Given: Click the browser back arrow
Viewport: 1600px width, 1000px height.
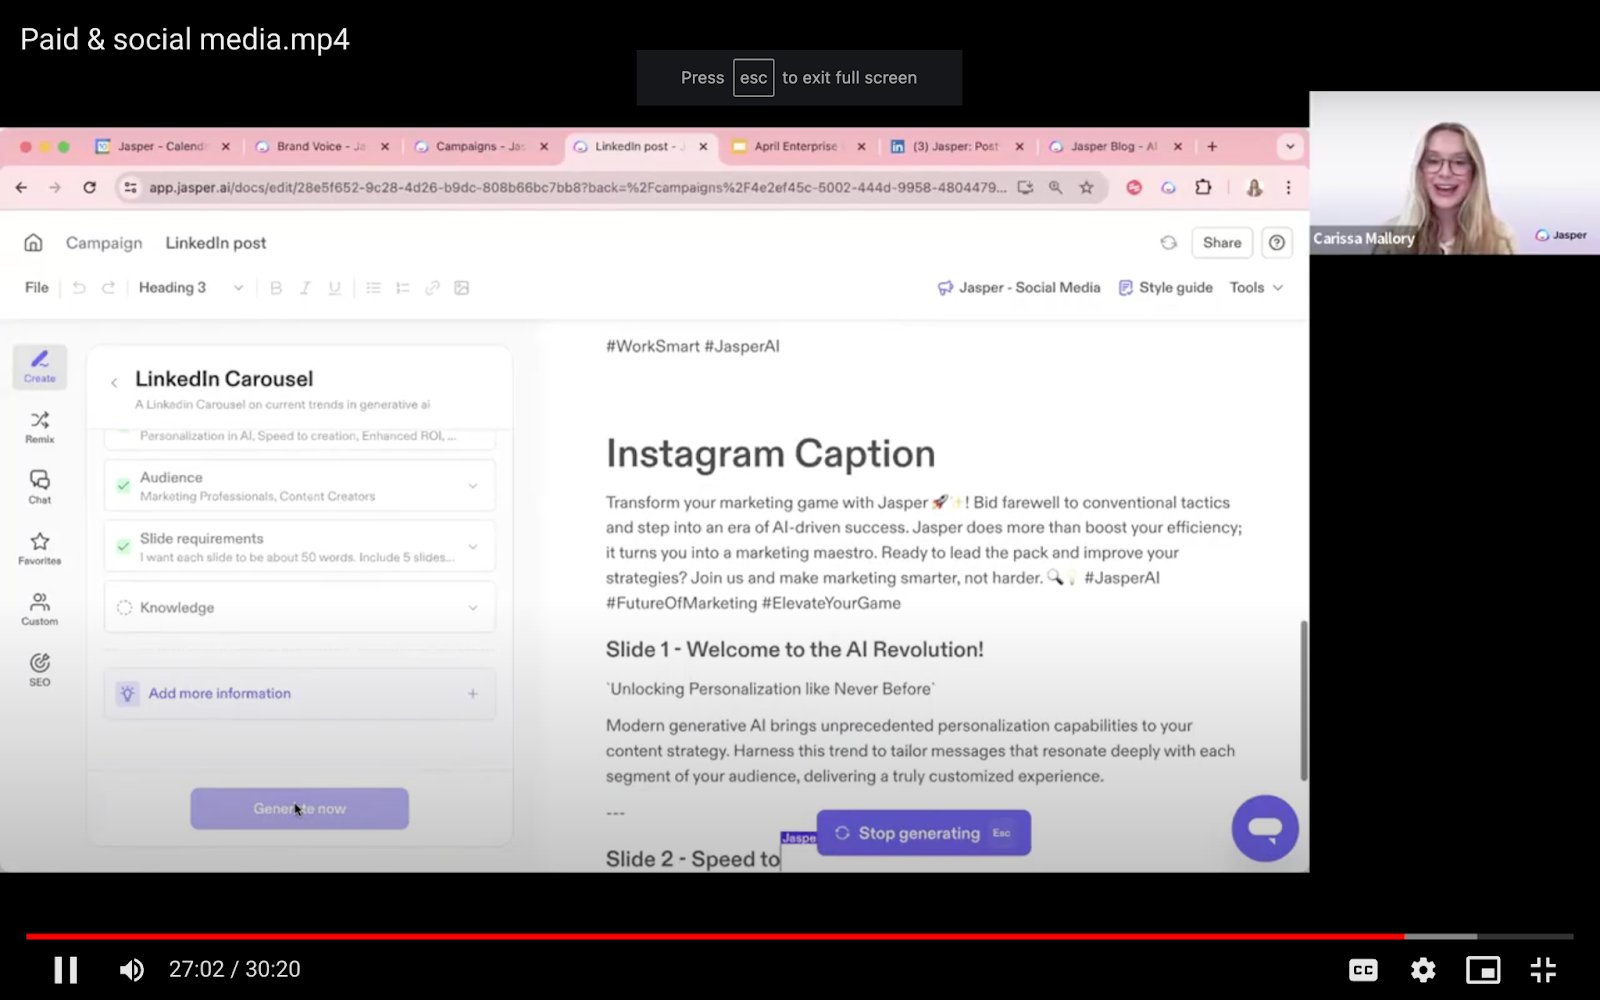Looking at the screenshot, I should [22, 187].
